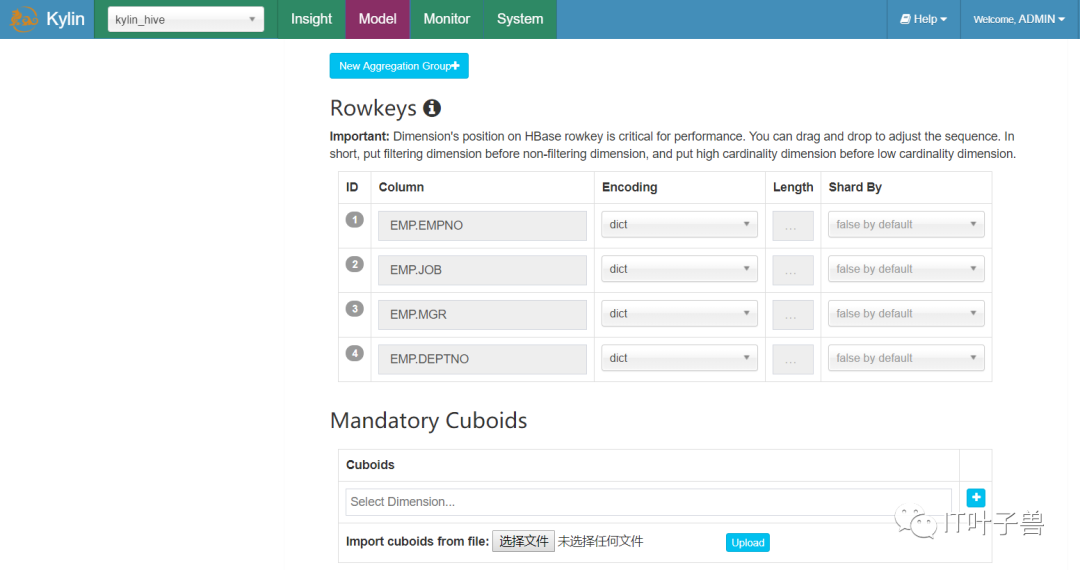Screen dimensions: 1080x570
Task: Click row ID badge 3 for EMP.MGR
Action: (355, 309)
